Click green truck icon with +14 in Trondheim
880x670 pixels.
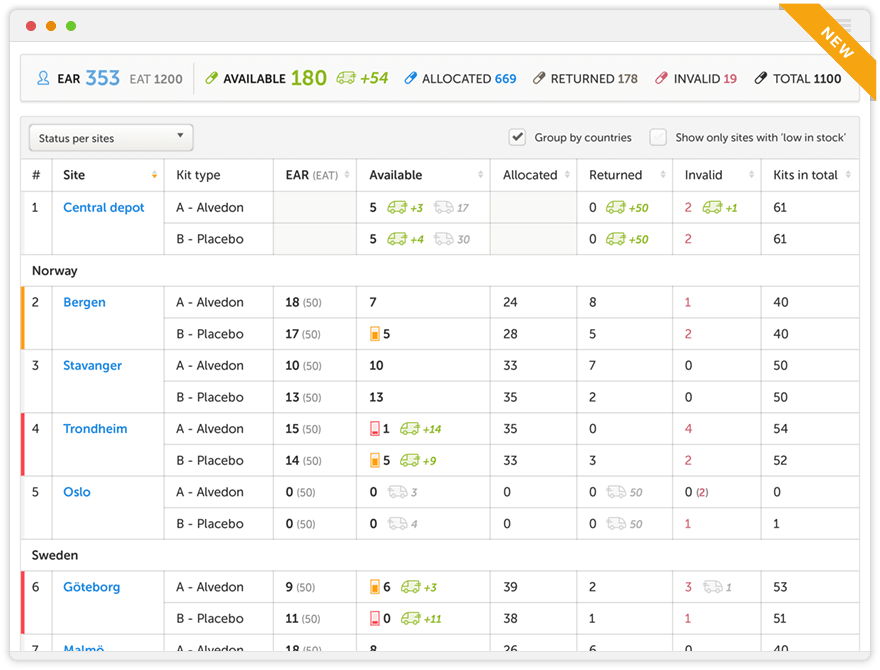pos(409,429)
